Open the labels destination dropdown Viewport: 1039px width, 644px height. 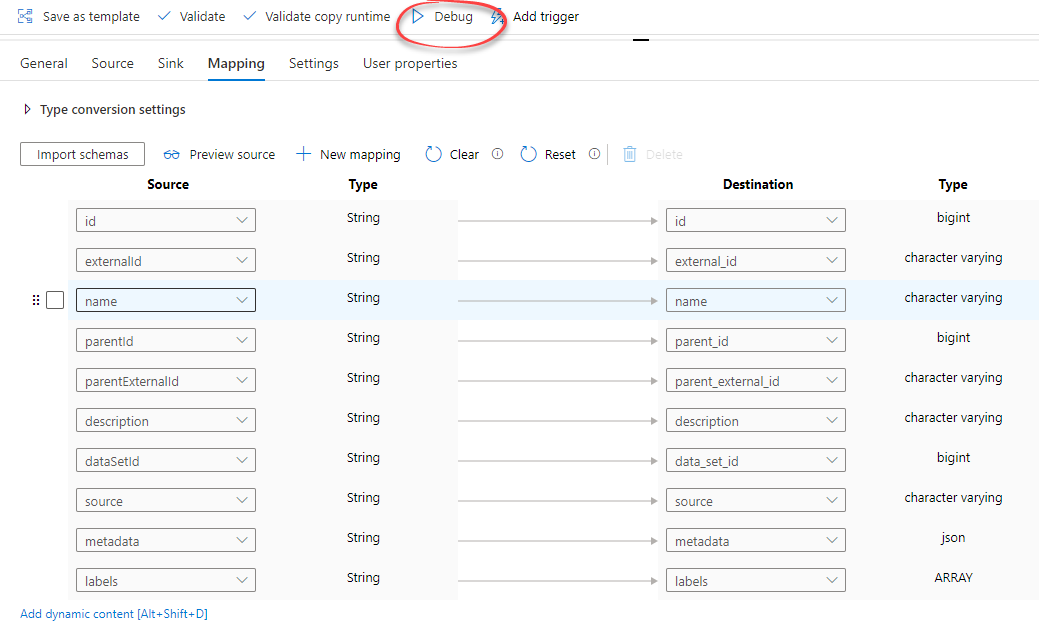[756, 580]
